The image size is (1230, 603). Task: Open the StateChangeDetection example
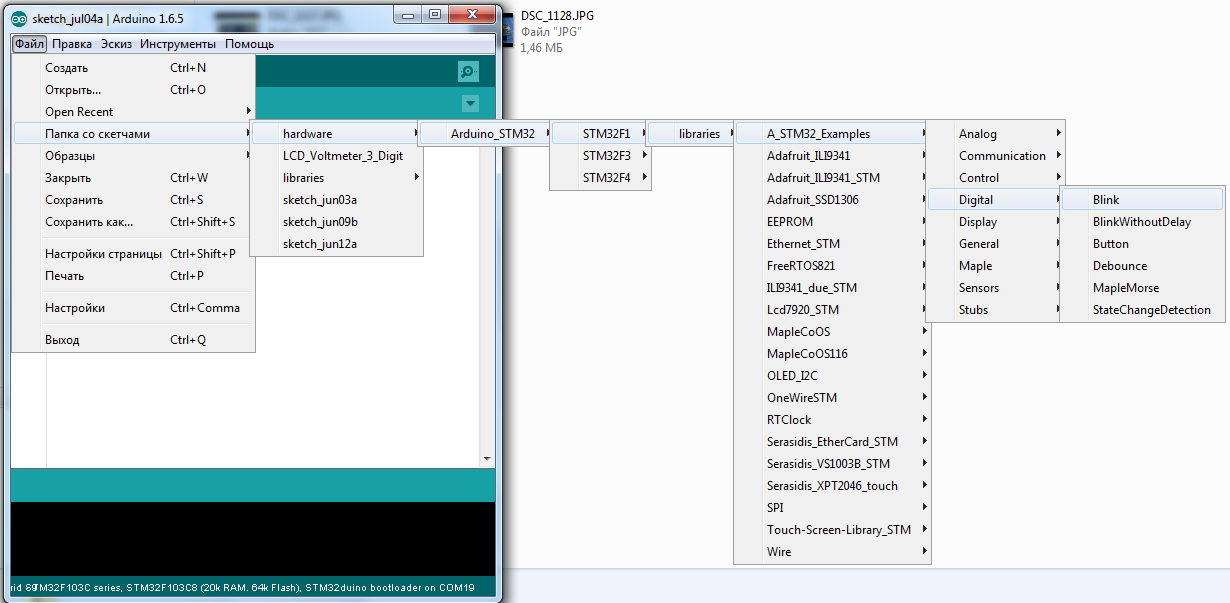(x=1142, y=310)
